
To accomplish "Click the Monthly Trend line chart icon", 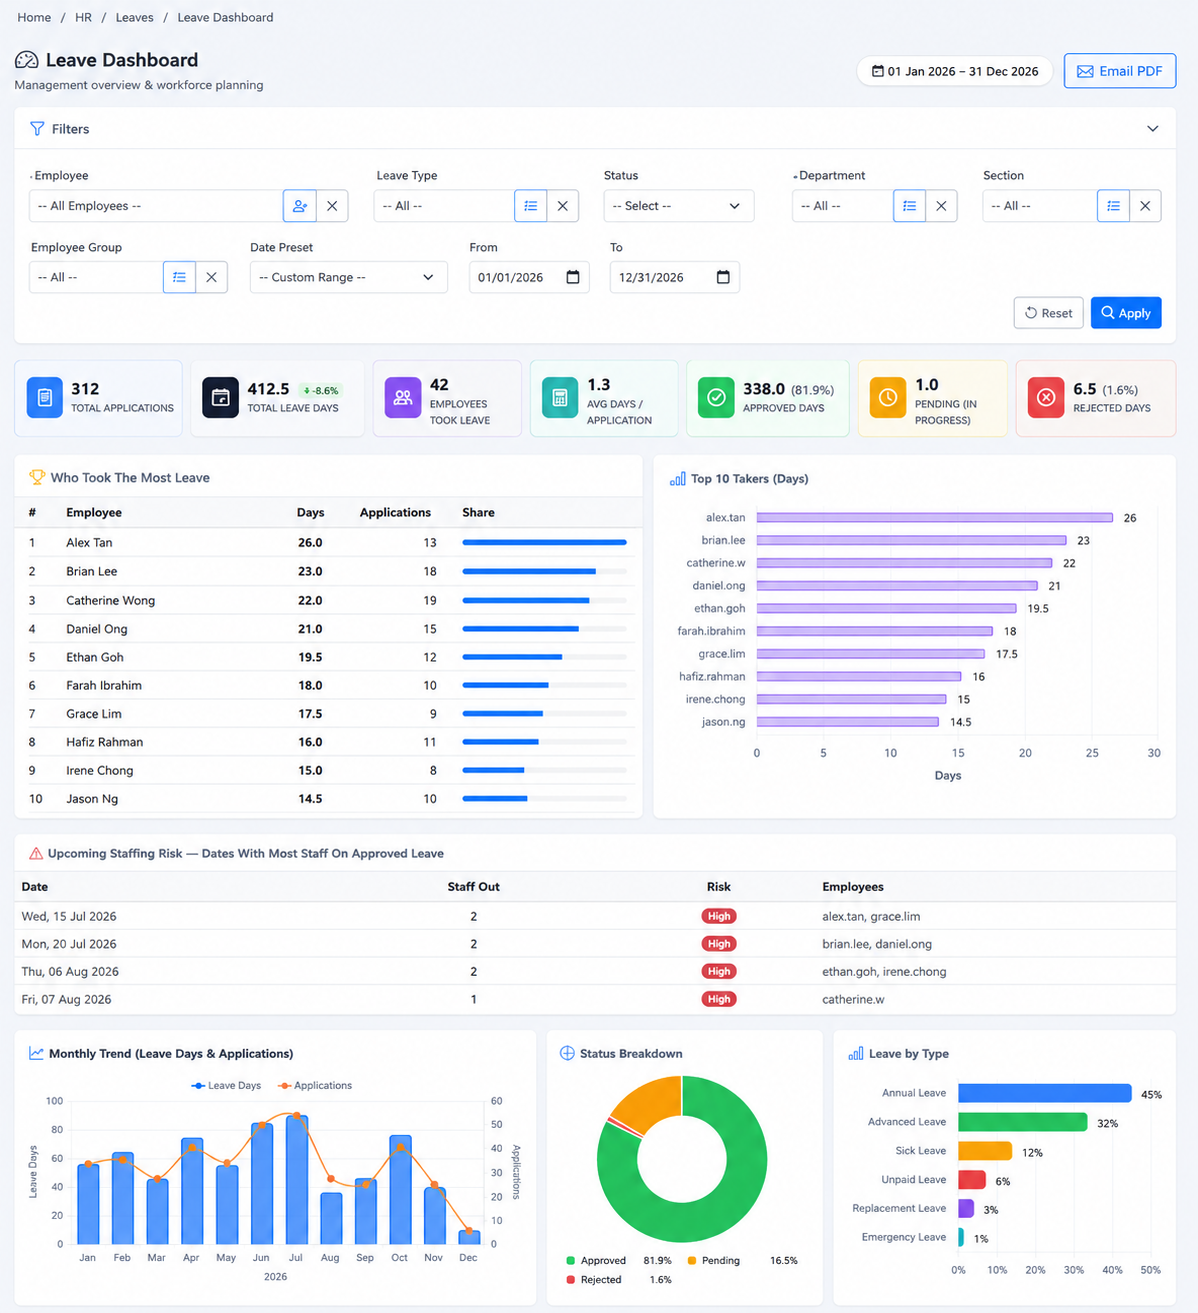I will click(36, 1053).
